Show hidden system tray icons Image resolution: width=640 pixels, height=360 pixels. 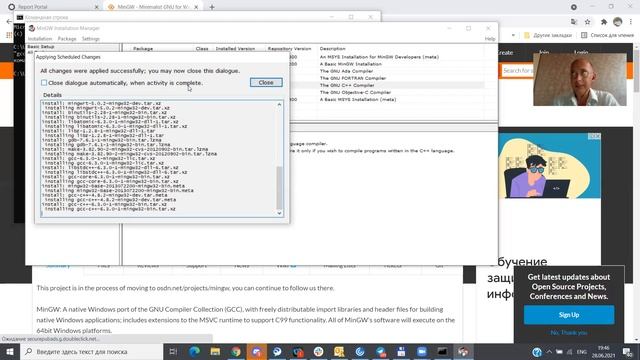(x=549, y=352)
